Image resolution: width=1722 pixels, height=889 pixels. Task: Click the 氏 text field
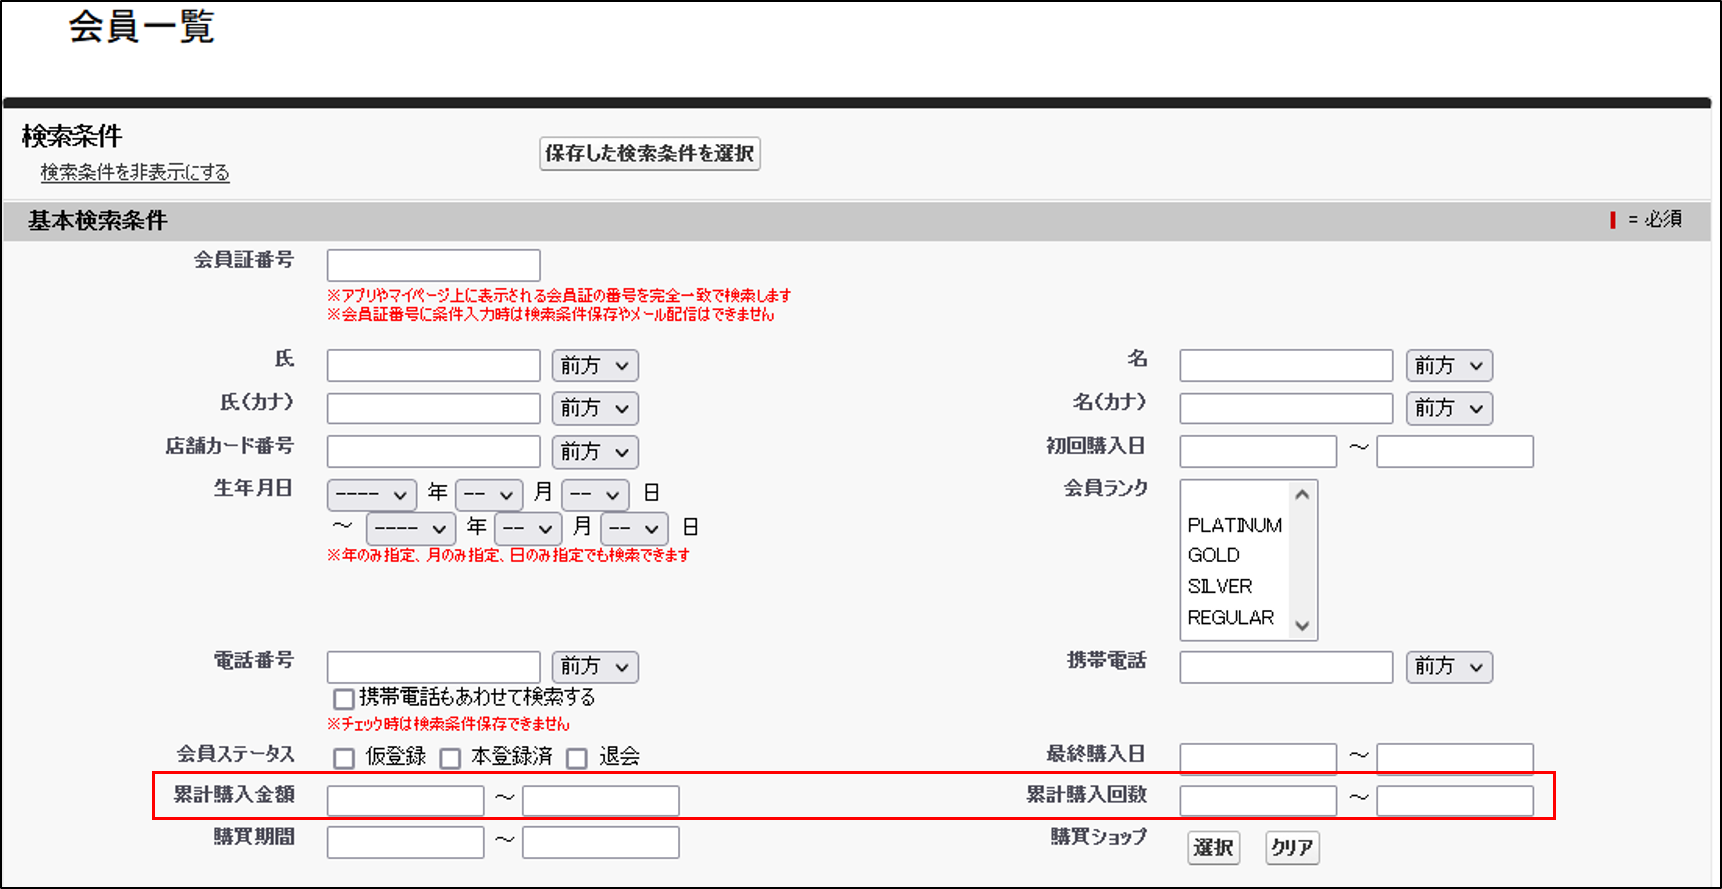point(433,365)
